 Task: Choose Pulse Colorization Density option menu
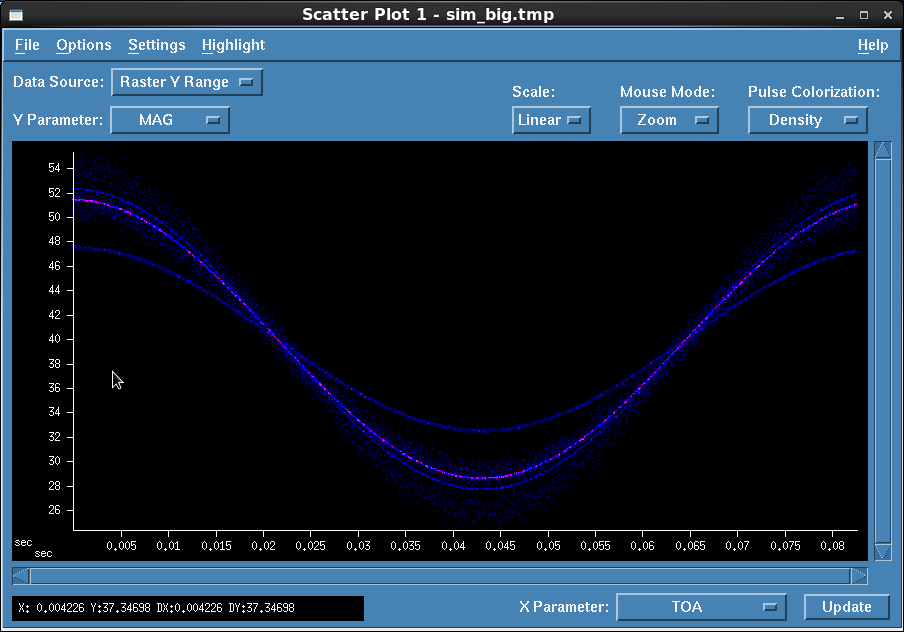coord(807,120)
